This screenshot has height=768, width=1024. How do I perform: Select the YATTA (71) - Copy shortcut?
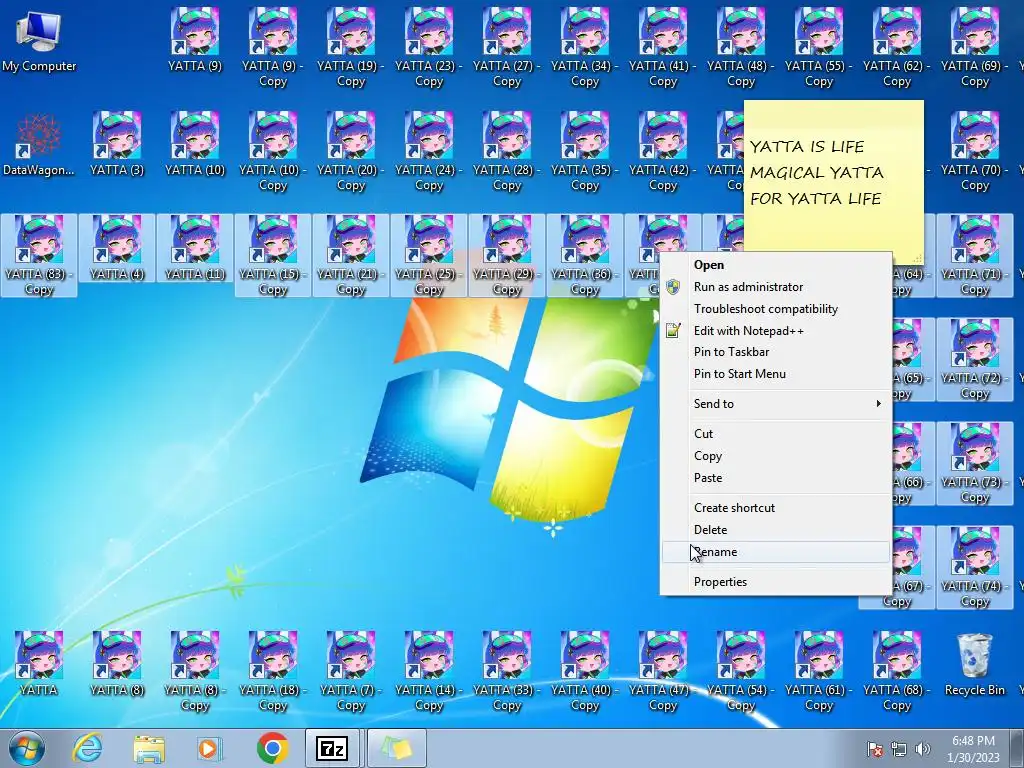[974, 255]
